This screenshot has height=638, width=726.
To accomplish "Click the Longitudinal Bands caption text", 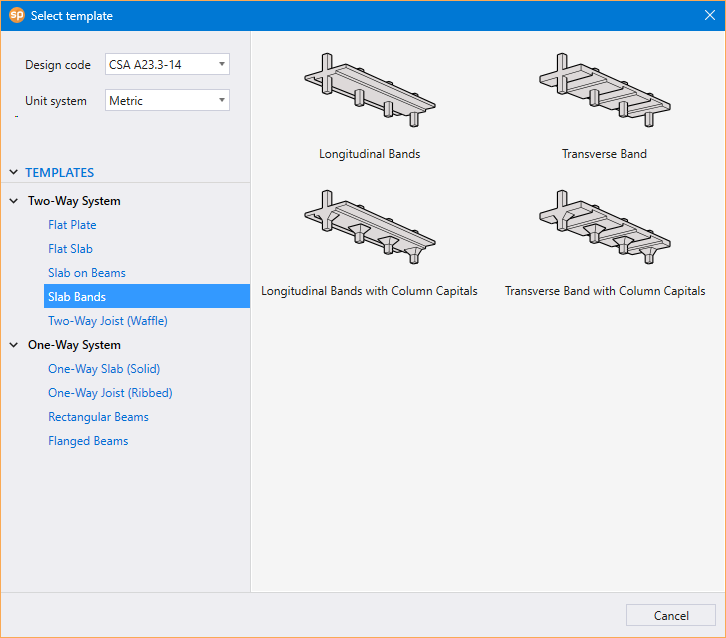I will tap(369, 154).
